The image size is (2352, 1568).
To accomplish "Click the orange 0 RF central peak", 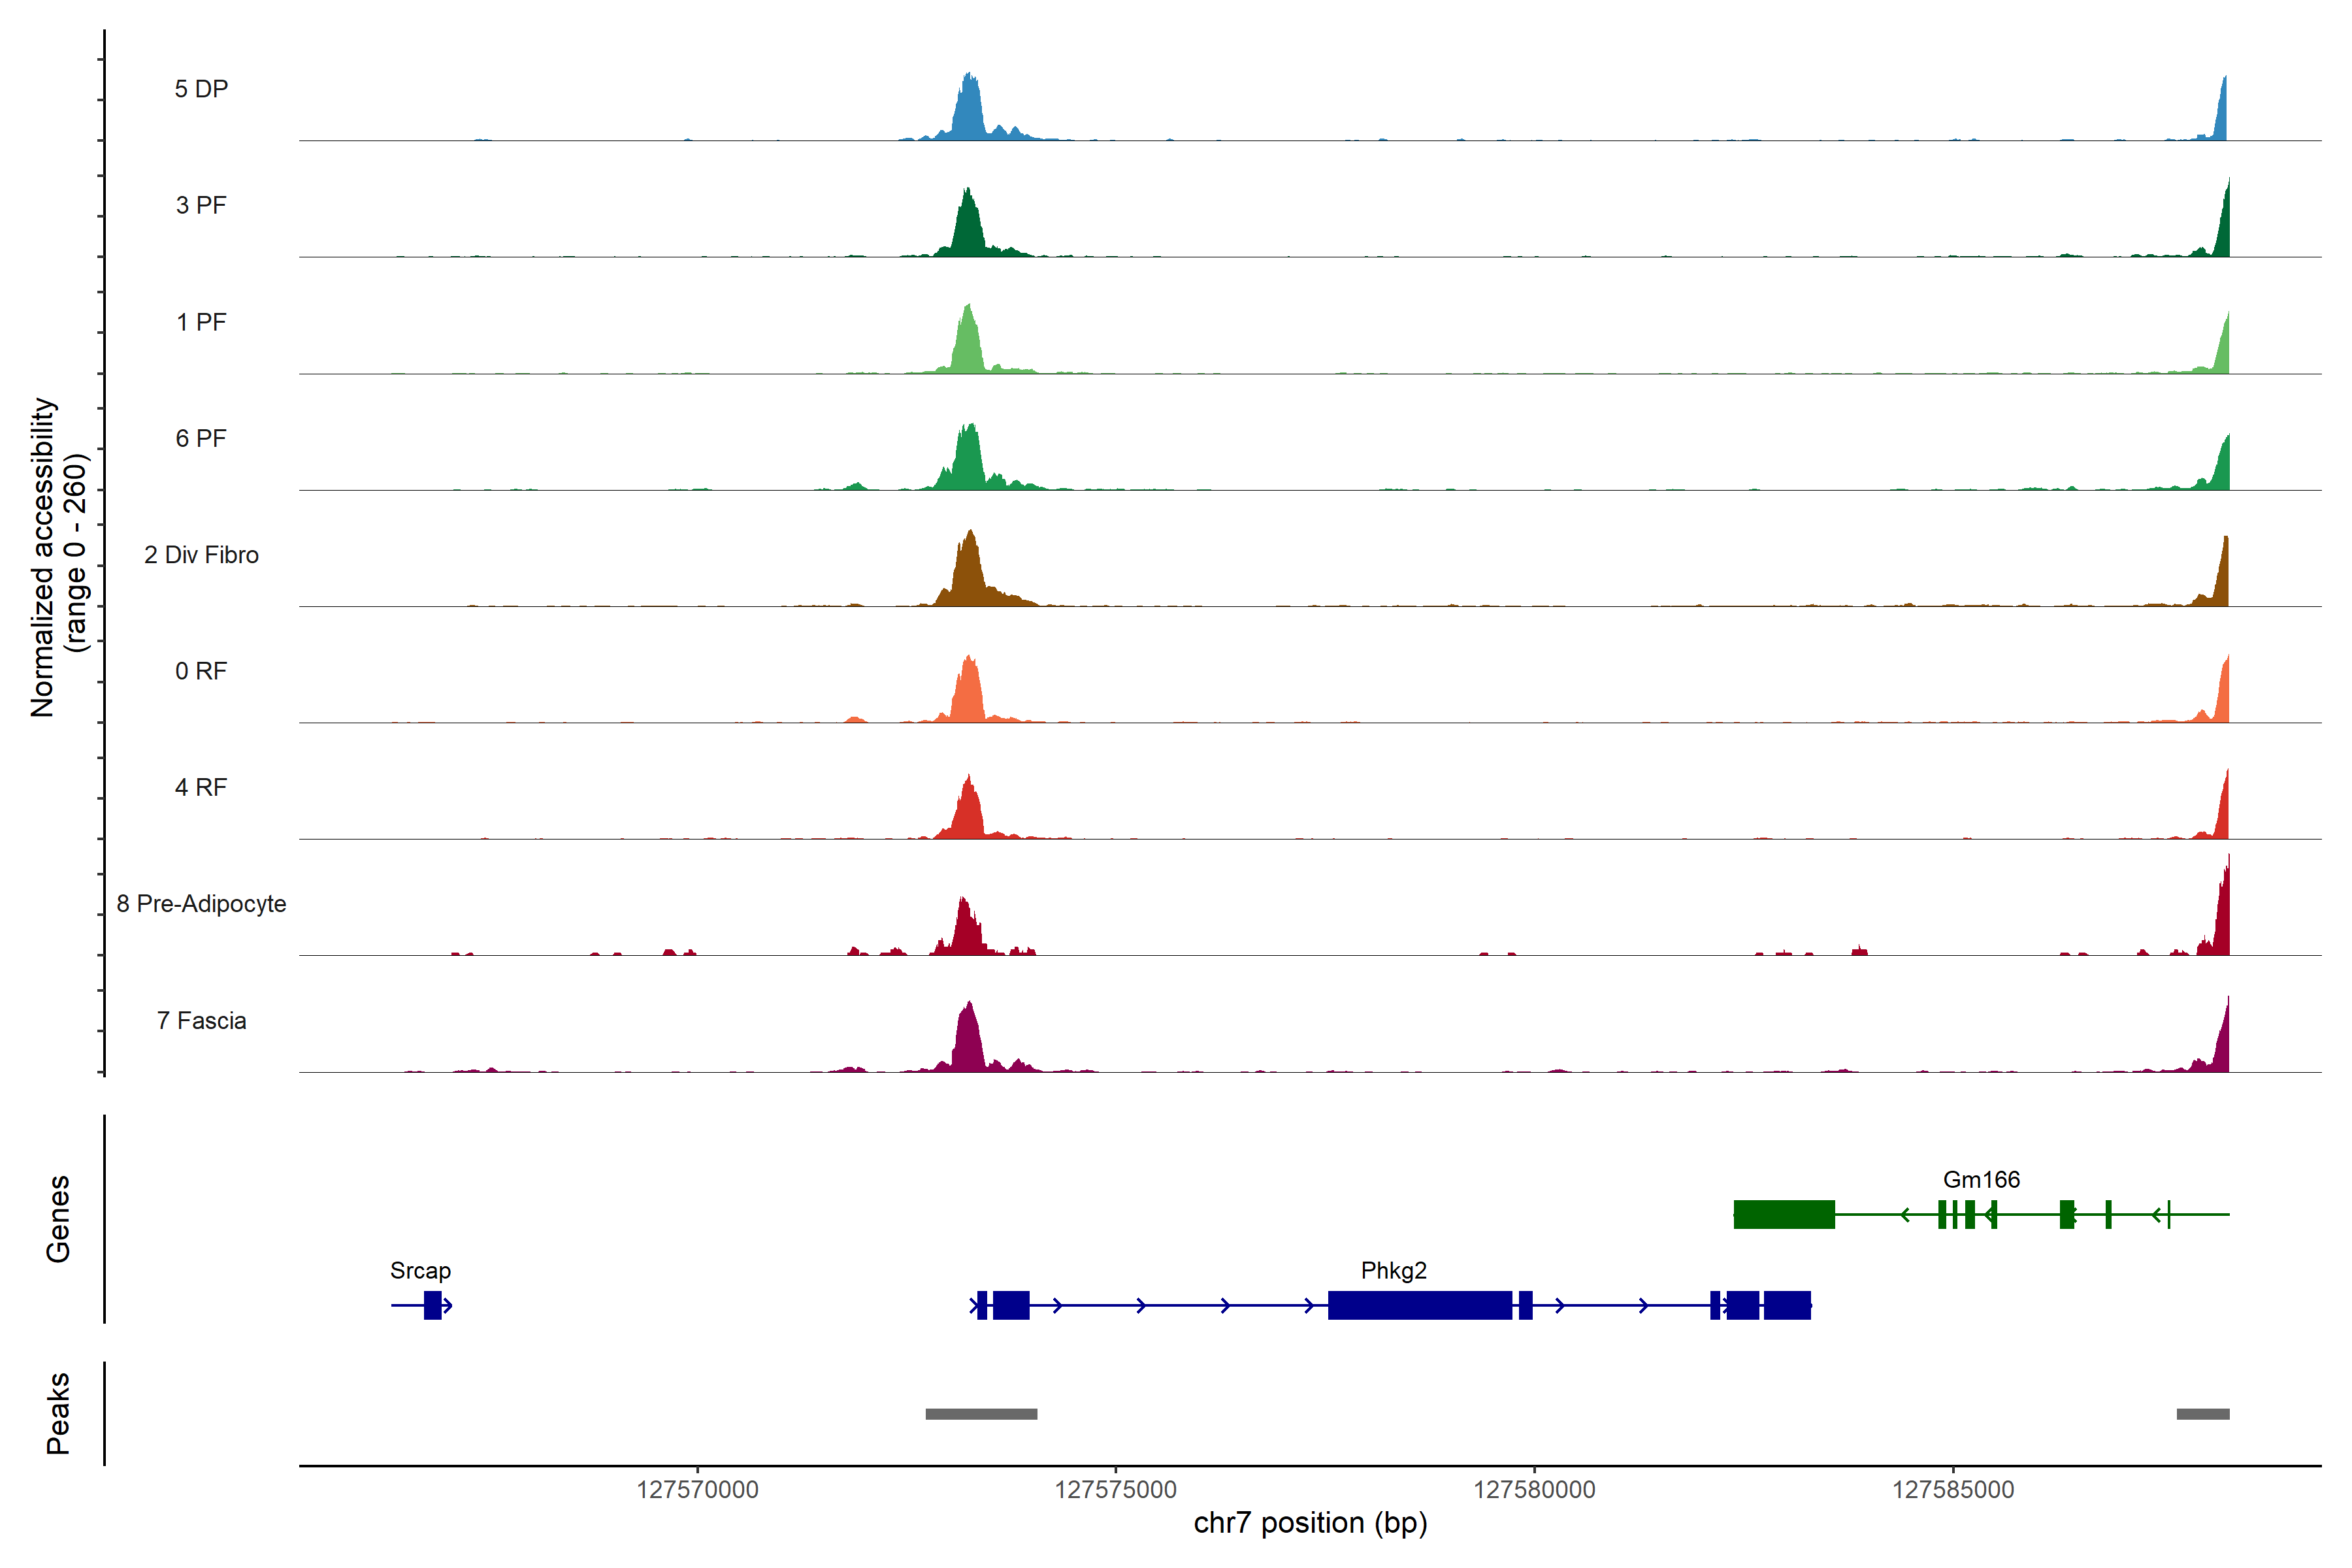I will [x=968, y=695].
